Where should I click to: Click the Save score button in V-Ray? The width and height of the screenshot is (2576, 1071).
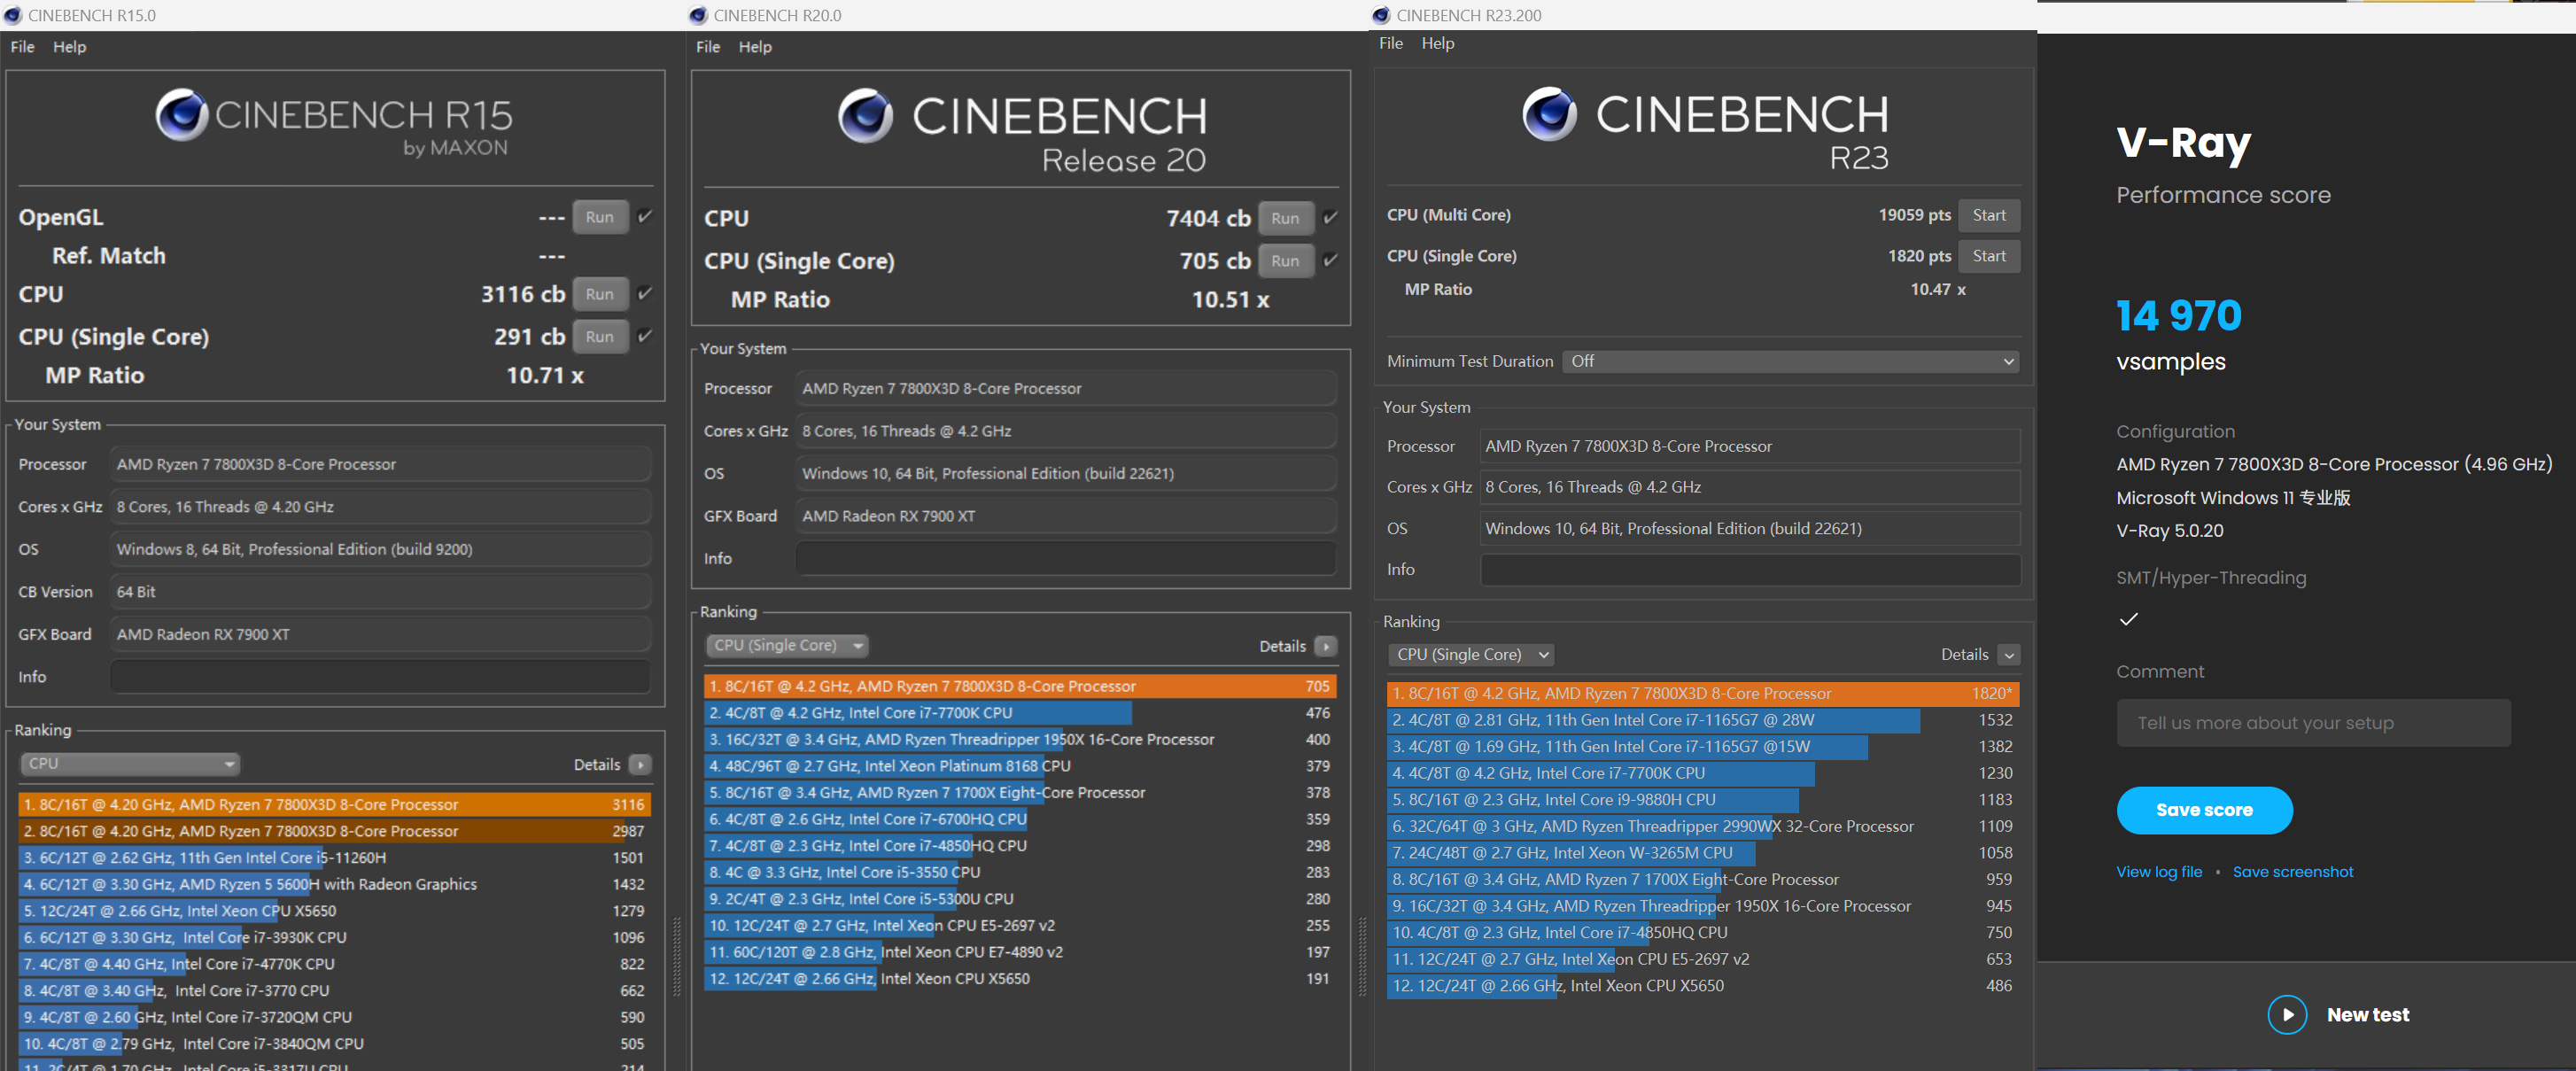[2203, 810]
